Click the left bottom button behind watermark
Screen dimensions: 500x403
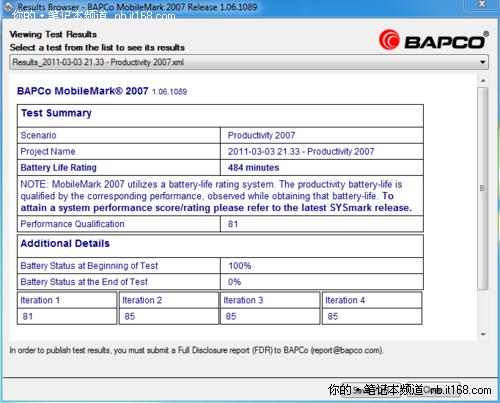coord(372,390)
